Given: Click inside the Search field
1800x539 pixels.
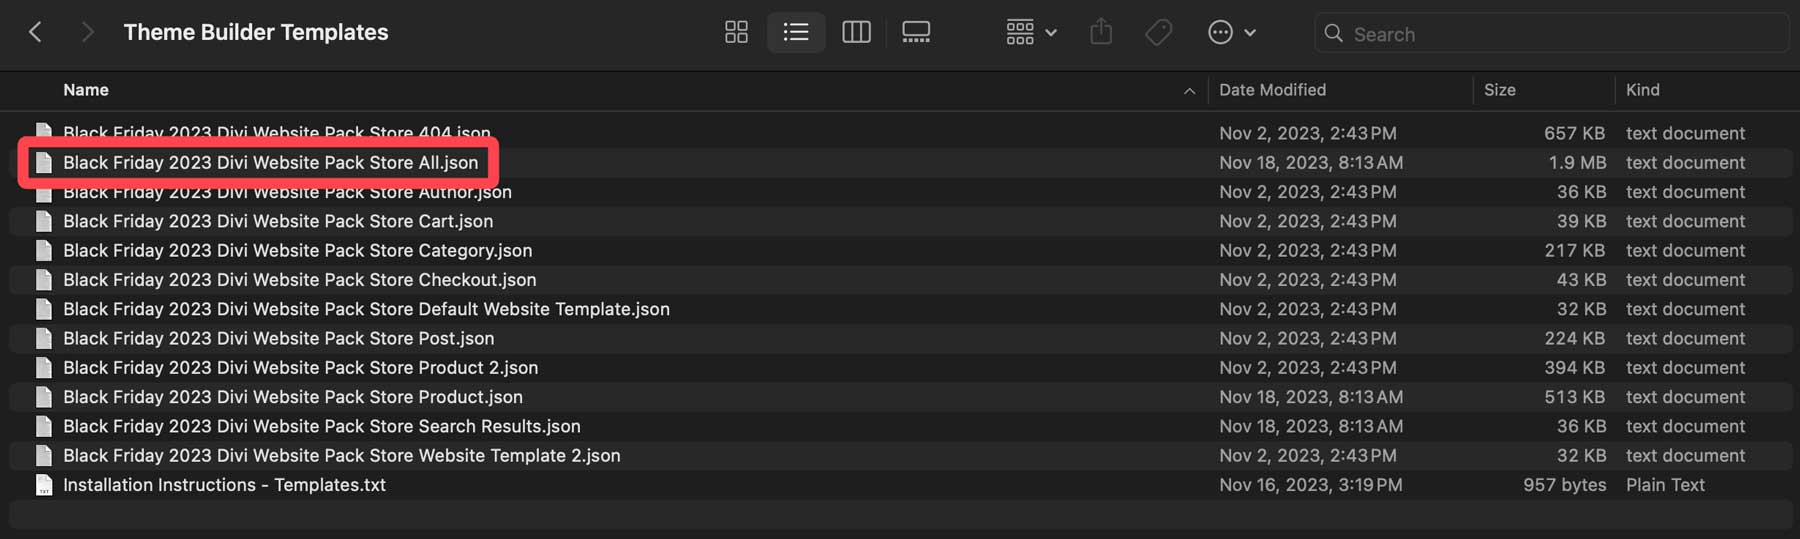Looking at the screenshot, I should 1560,34.
